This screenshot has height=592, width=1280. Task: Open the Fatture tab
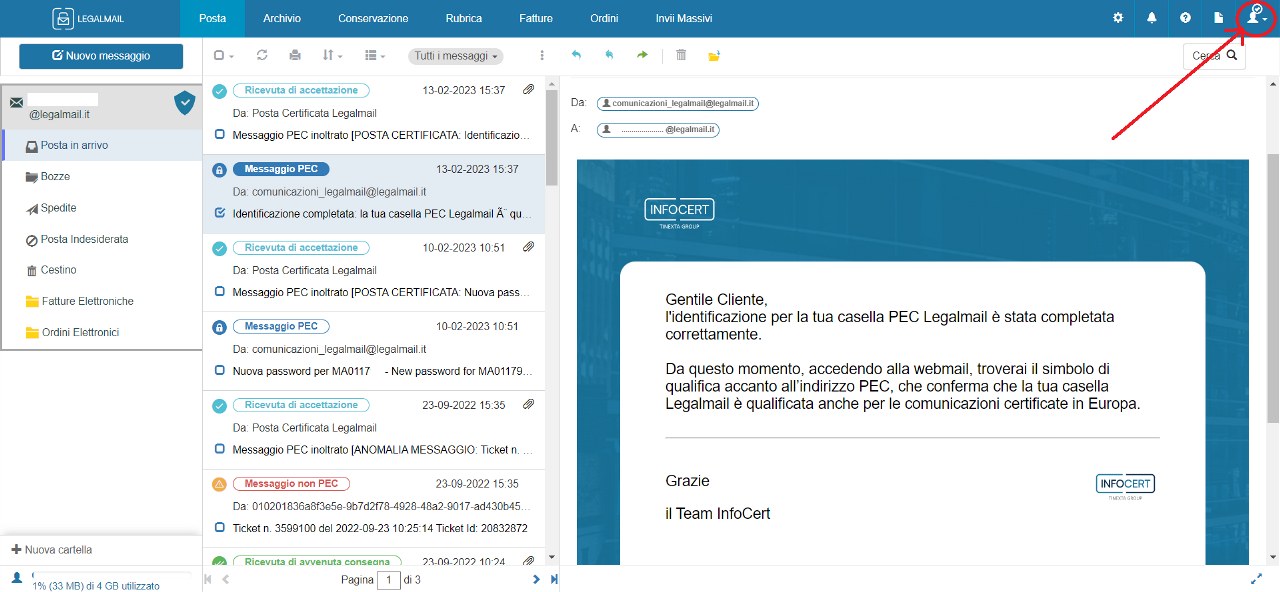(536, 18)
